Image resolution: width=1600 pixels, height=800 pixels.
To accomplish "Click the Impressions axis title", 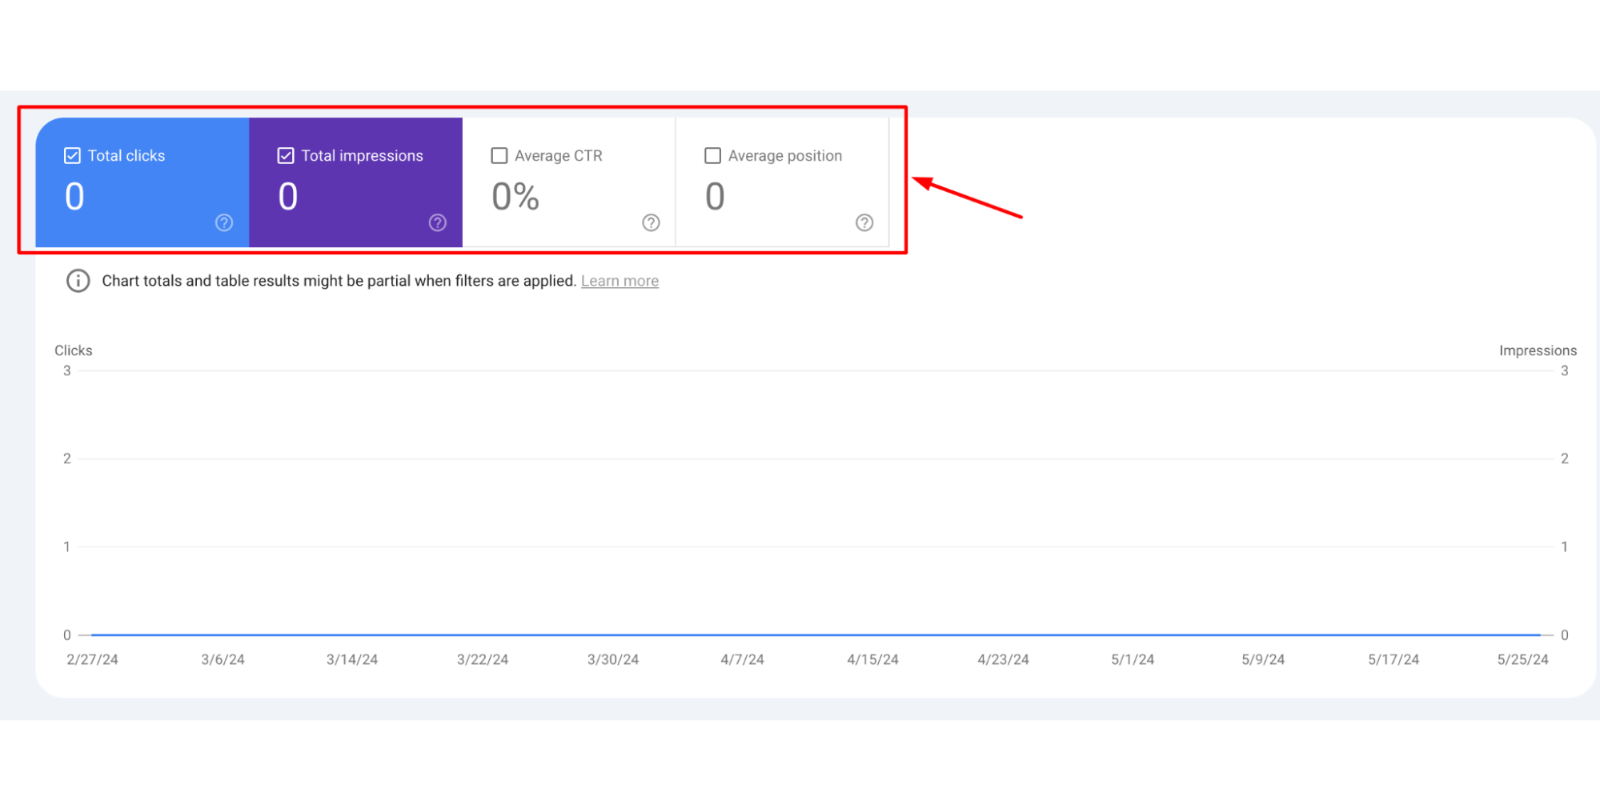I will click(x=1537, y=351).
